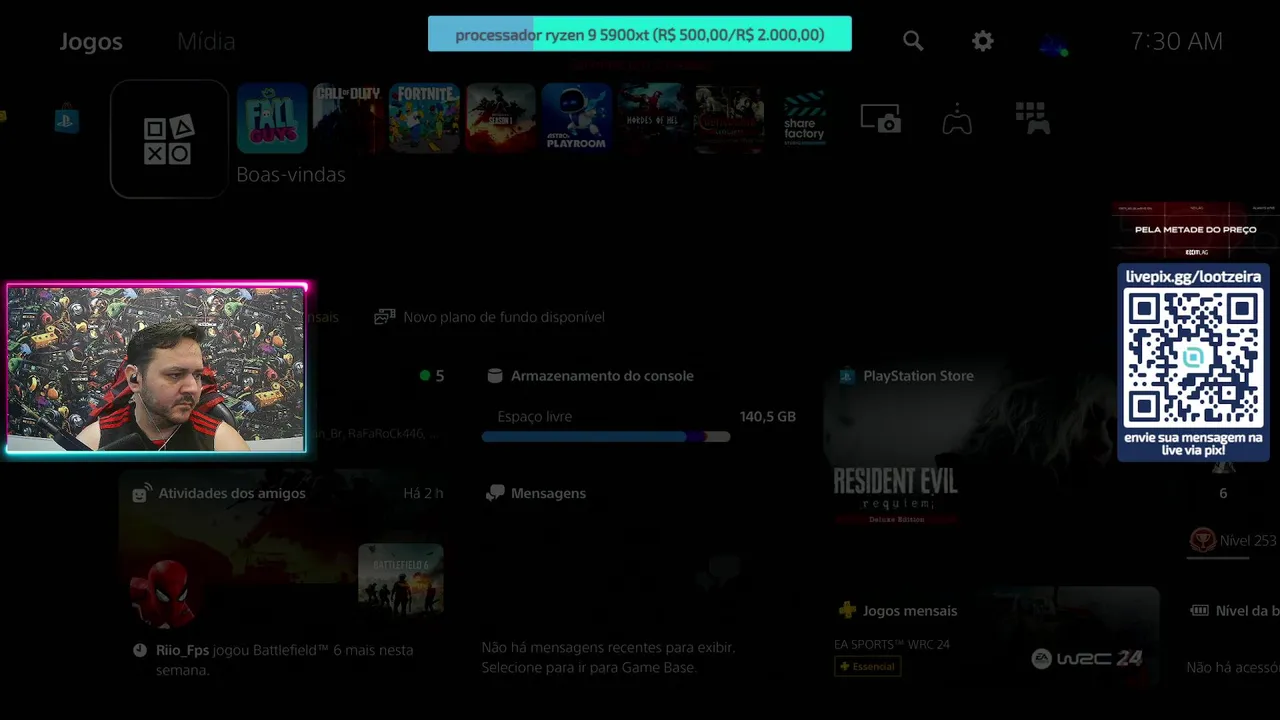Screen dimensions: 1280x720
Task: Click the livepix.gg/lootzeira QR code
Action: tap(1193, 357)
